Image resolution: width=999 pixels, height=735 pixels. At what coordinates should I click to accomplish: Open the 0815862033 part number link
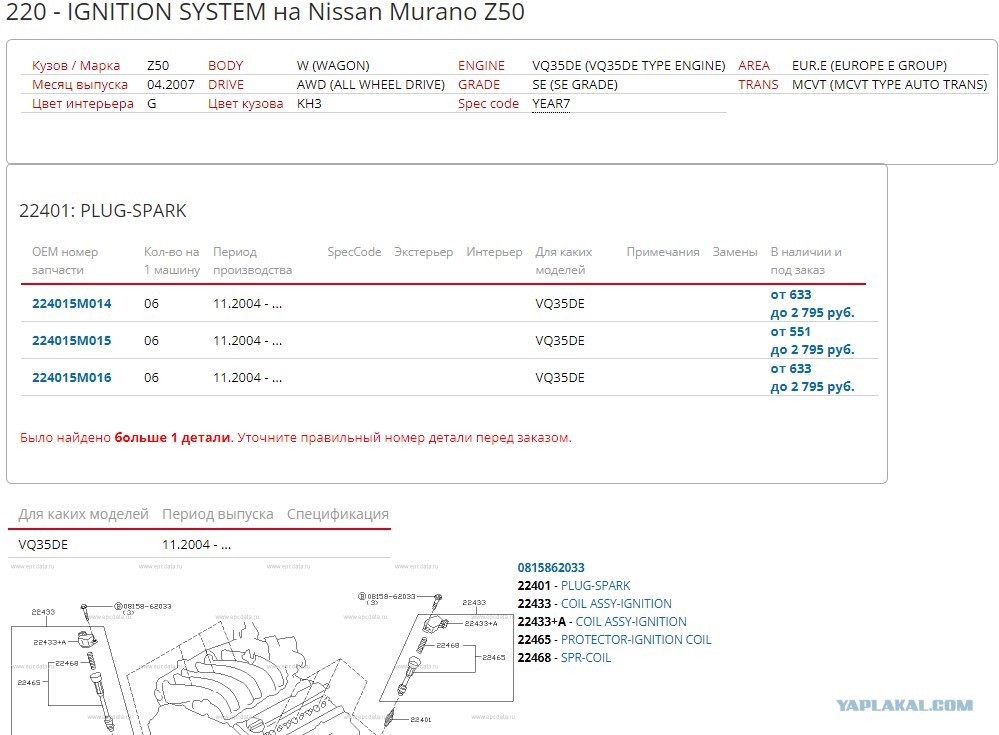[x=550, y=567]
